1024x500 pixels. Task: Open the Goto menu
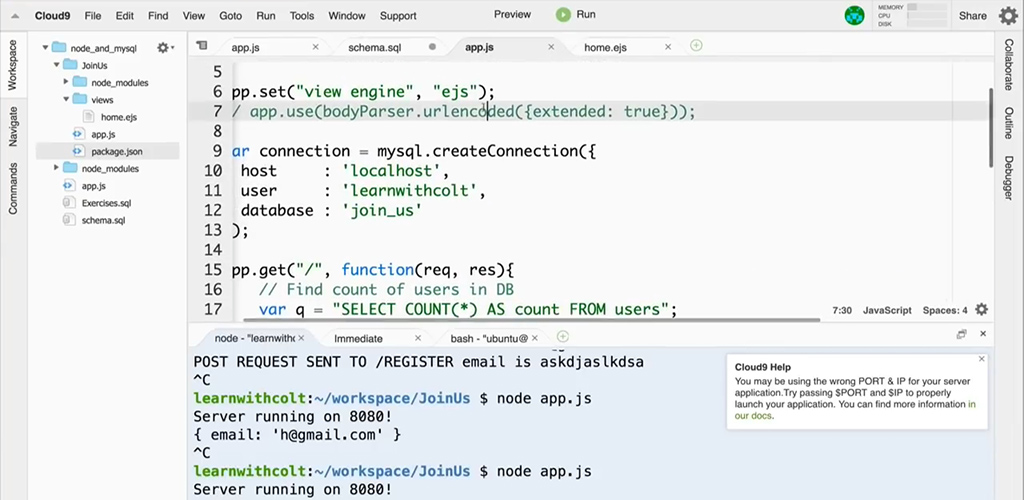tap(230, 16)
